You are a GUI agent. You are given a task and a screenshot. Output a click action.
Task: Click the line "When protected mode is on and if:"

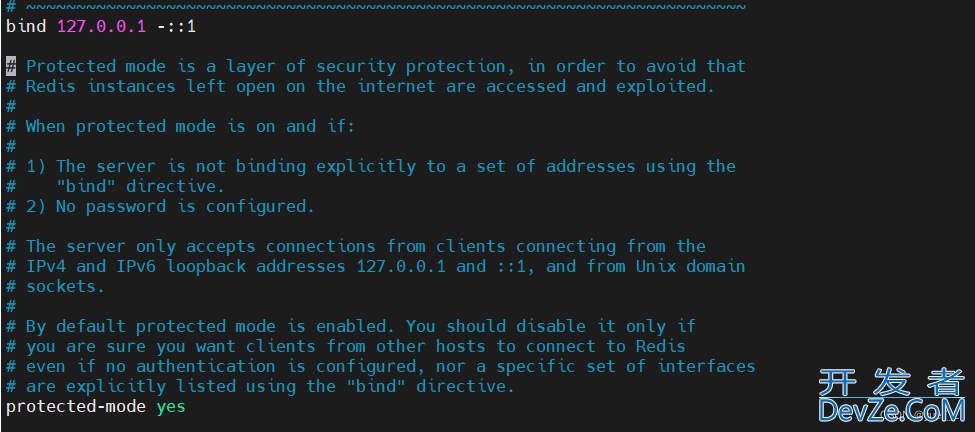pos(190,126)
